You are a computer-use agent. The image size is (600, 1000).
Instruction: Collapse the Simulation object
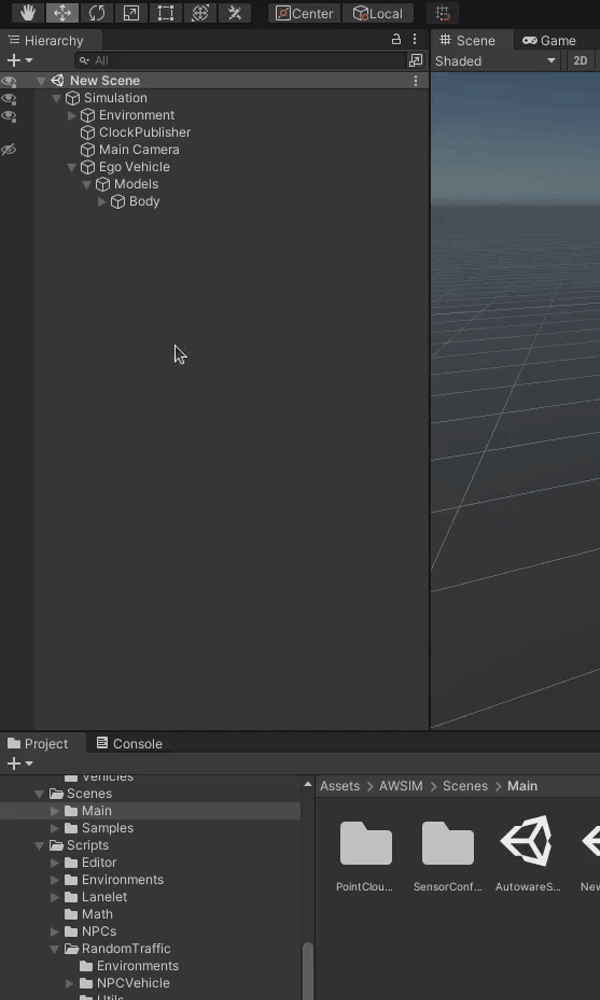(x=56, y=98)
